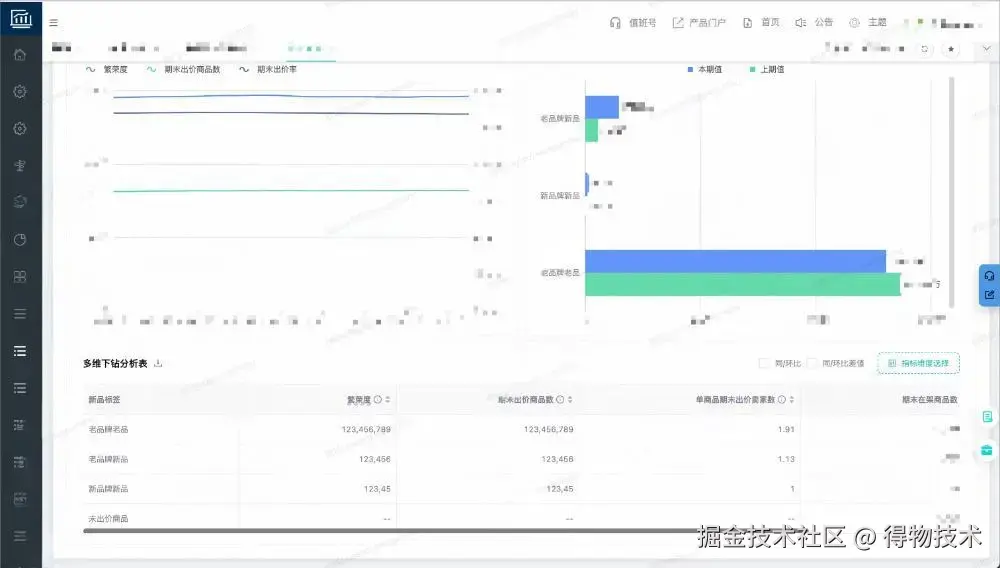
Task: Click the teal briefcase icon on right edge
Action: click(987, 450)
